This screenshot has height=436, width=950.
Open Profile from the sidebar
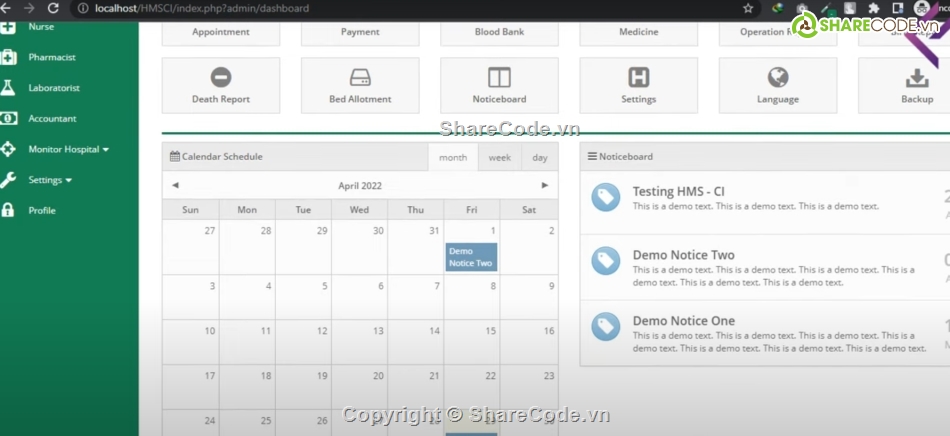[42, 210]
